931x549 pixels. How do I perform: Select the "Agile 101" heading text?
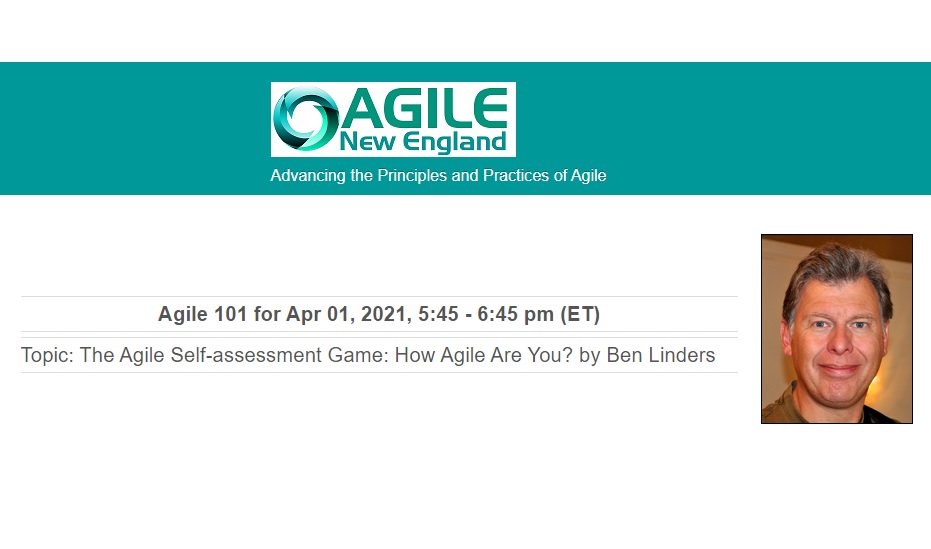202,314
